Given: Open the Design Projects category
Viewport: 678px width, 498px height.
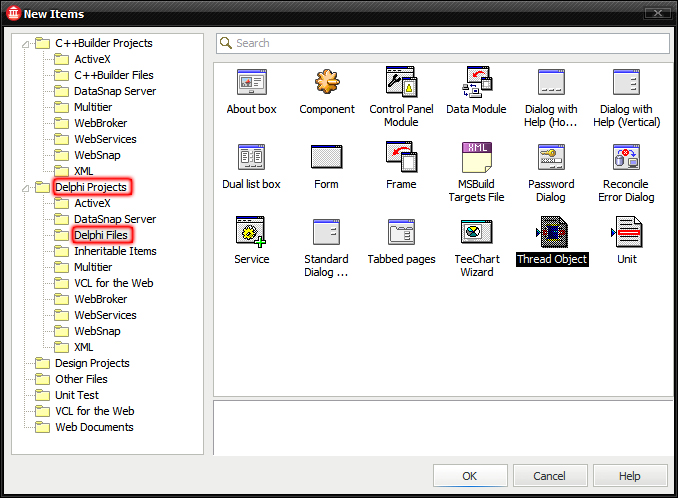Looking at the screenshot, I should coord(92,363).
